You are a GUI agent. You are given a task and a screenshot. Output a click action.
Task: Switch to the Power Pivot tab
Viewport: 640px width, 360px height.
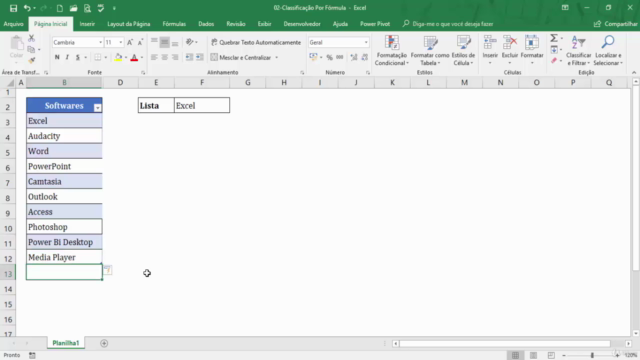pos(375,24)
